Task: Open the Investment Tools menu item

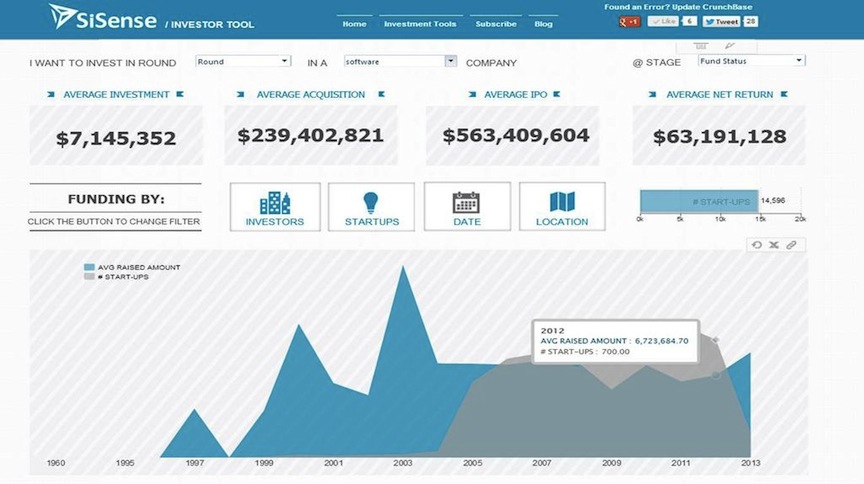Action: (420, 24)
